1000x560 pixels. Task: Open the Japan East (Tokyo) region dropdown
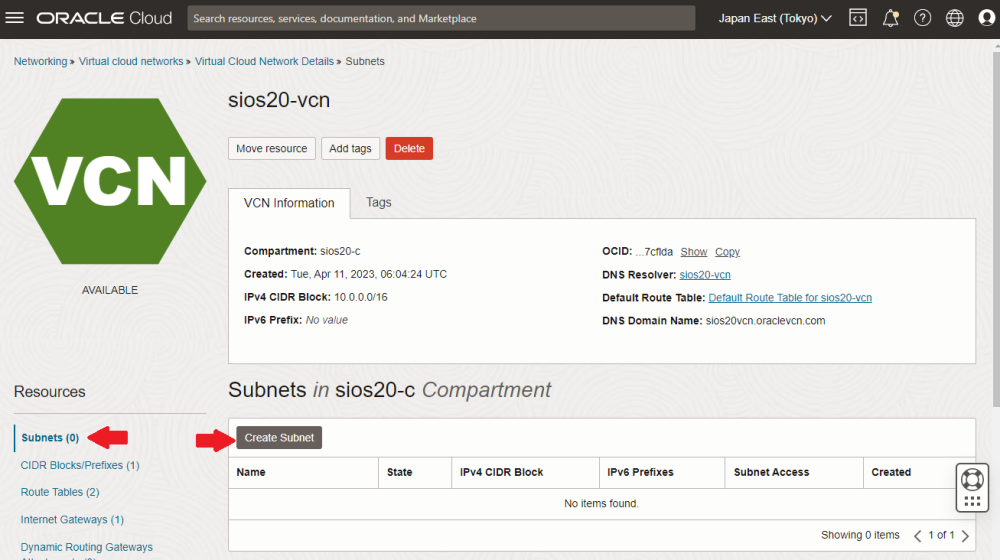775,18
